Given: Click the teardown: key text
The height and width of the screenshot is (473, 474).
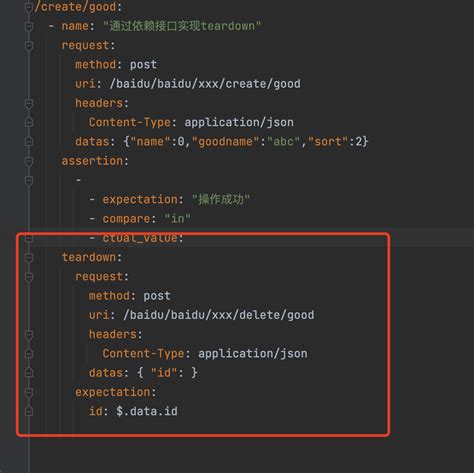Looking at the screenshot, I should click(x=92, y=257).
